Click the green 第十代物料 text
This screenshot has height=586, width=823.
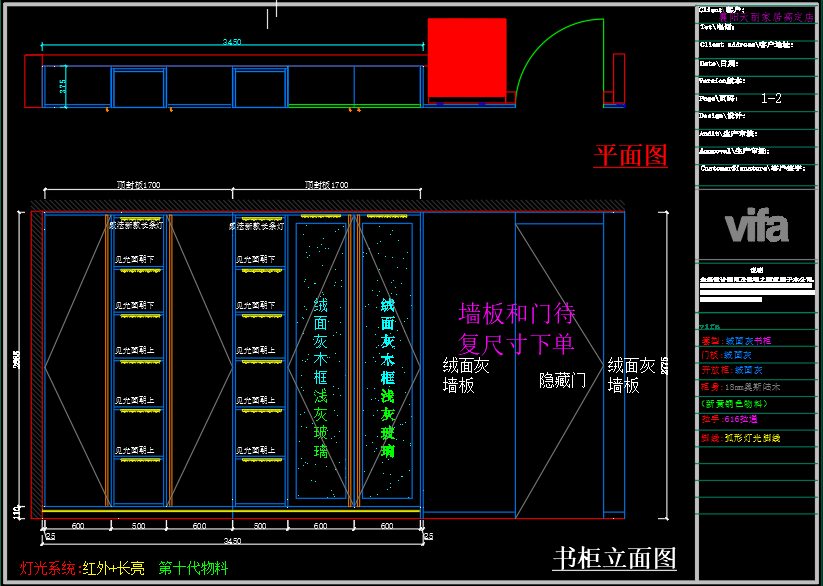(x=193, y=568)
